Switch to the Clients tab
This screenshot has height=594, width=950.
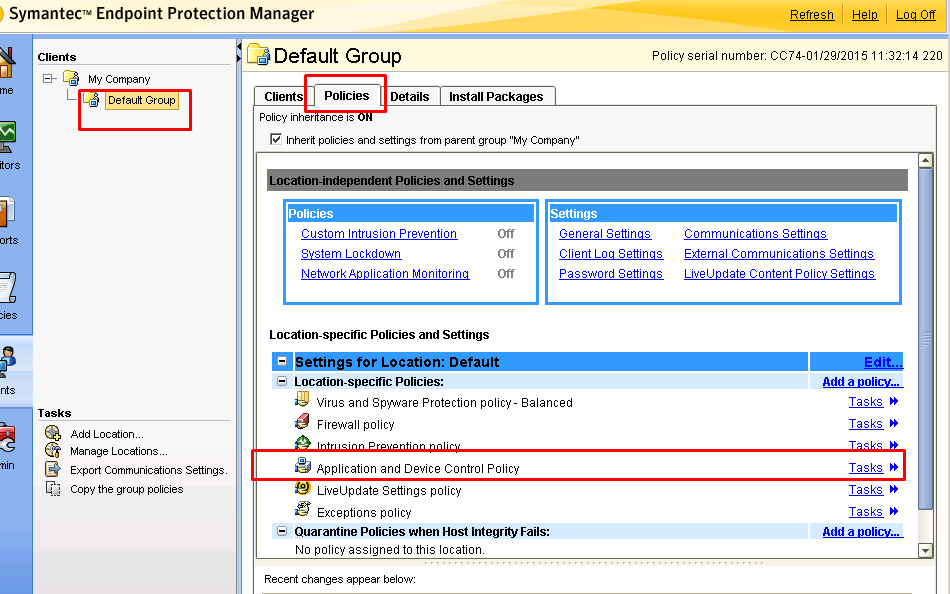click(283, 97)
